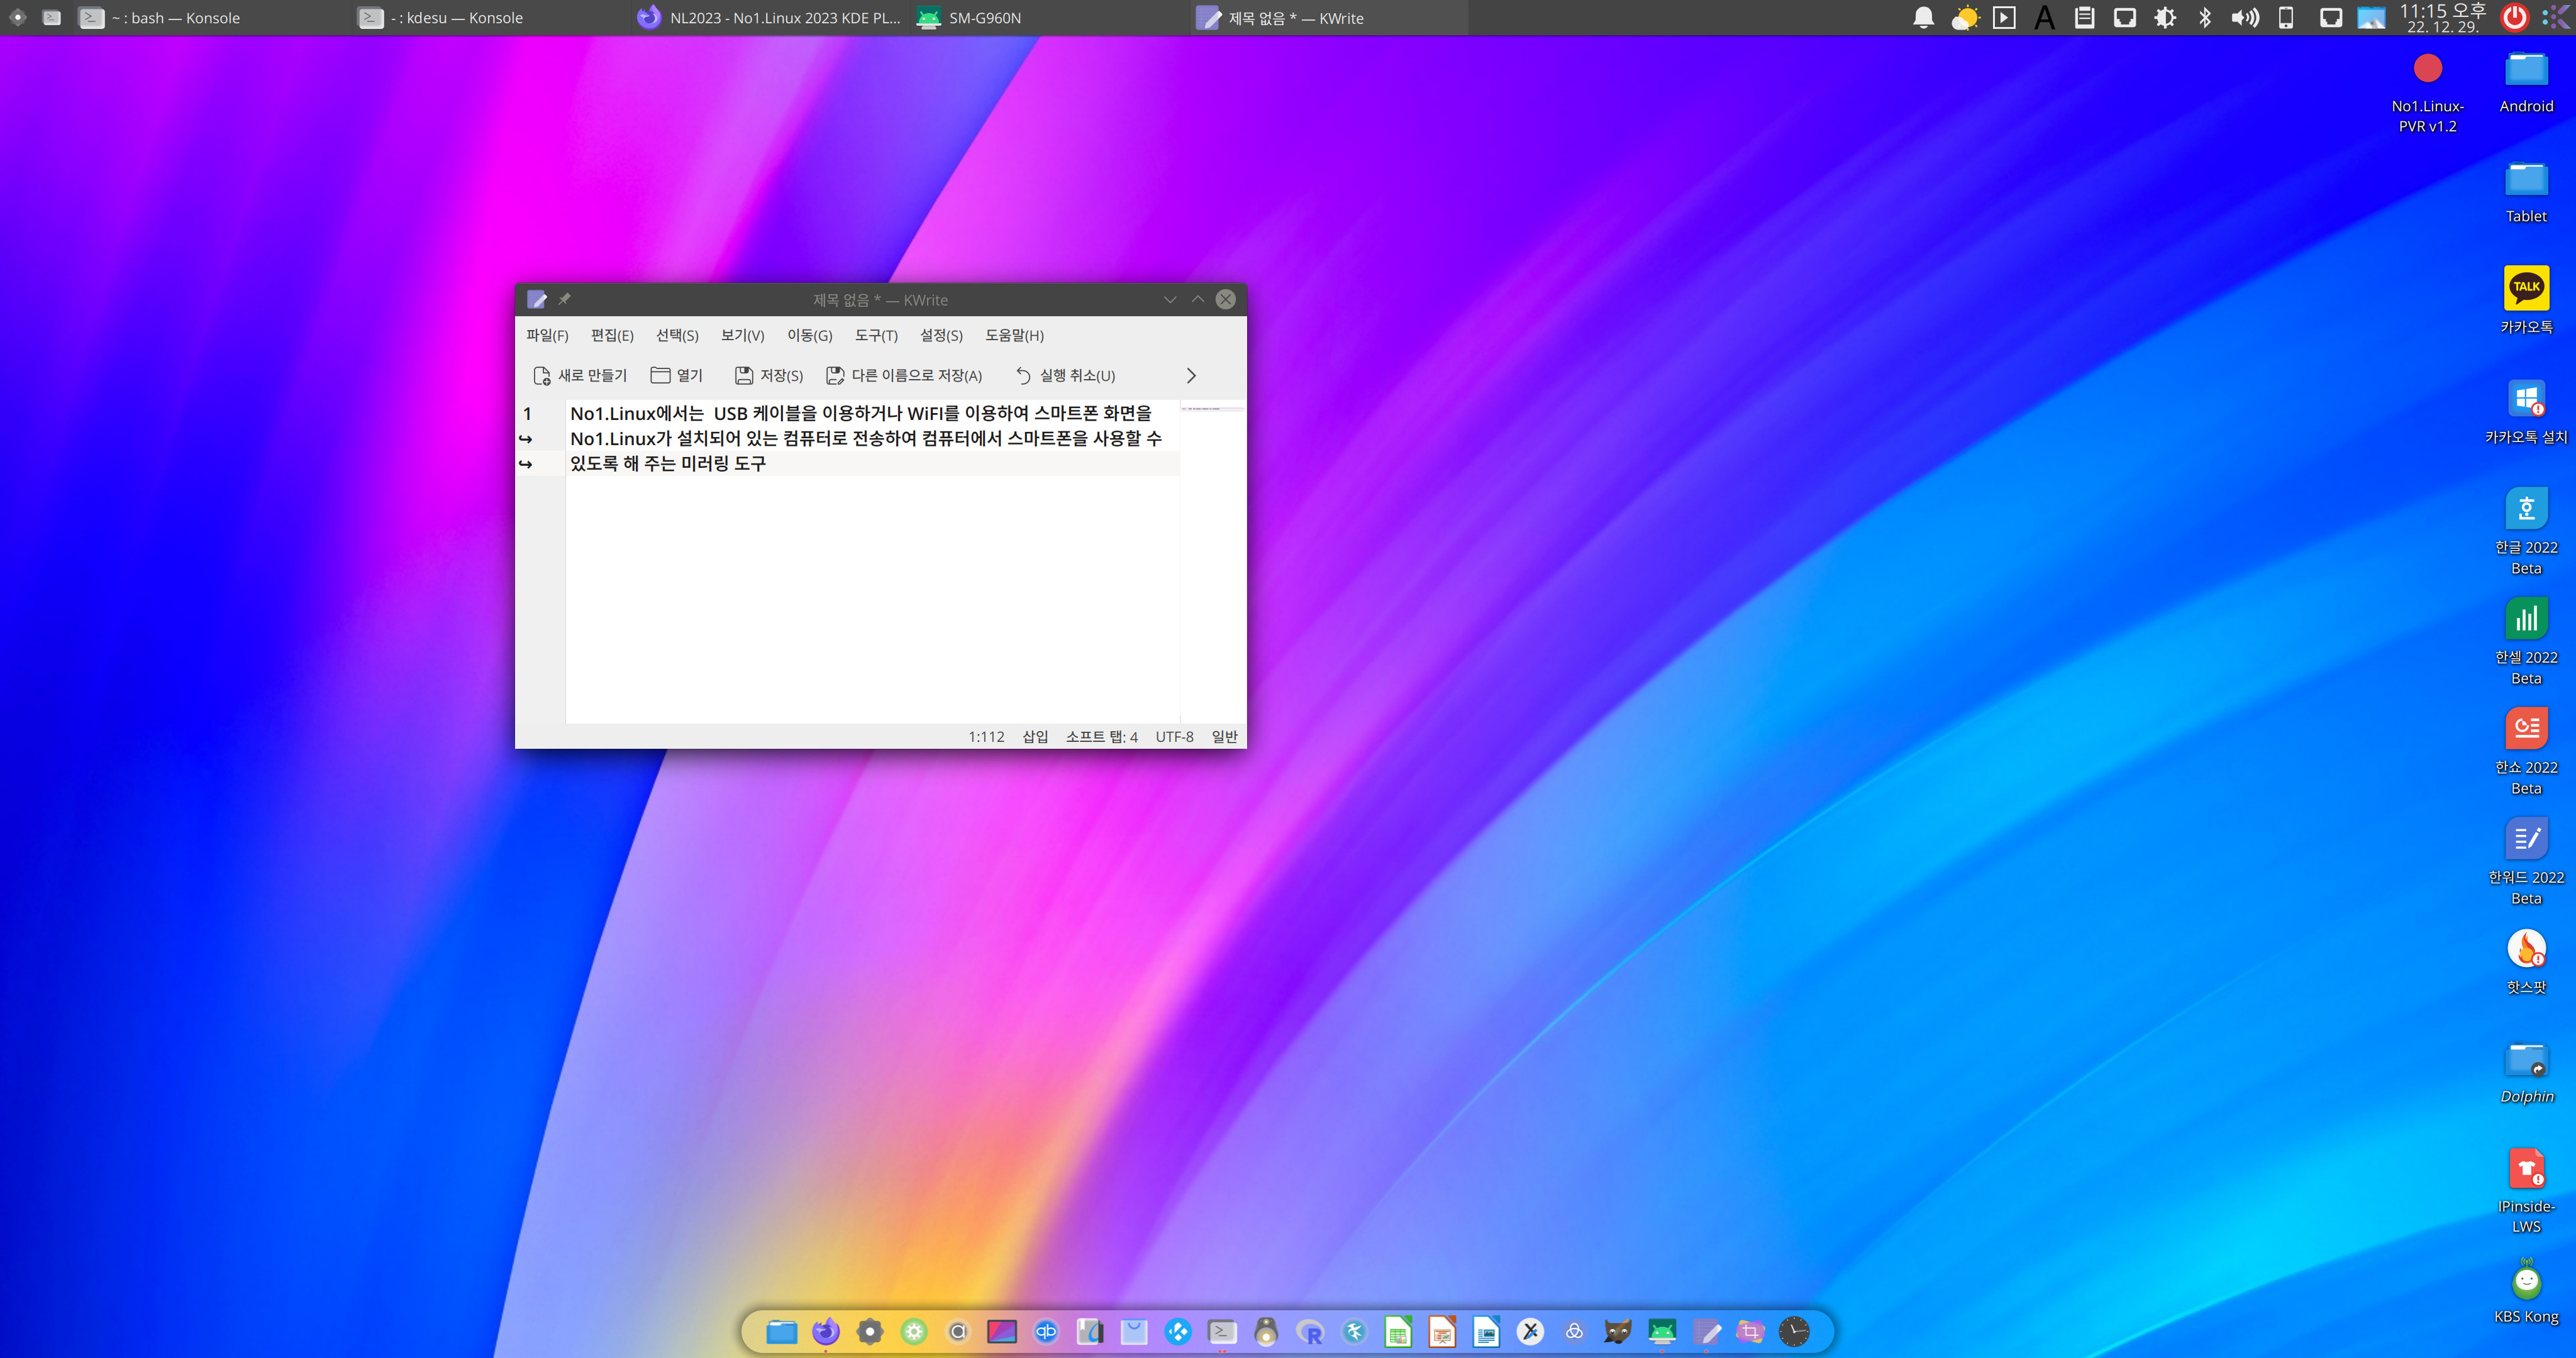This screenshot has width=2576, height=1358.
Task: Open the 도구(T) menu
Action: click(876, 335)
